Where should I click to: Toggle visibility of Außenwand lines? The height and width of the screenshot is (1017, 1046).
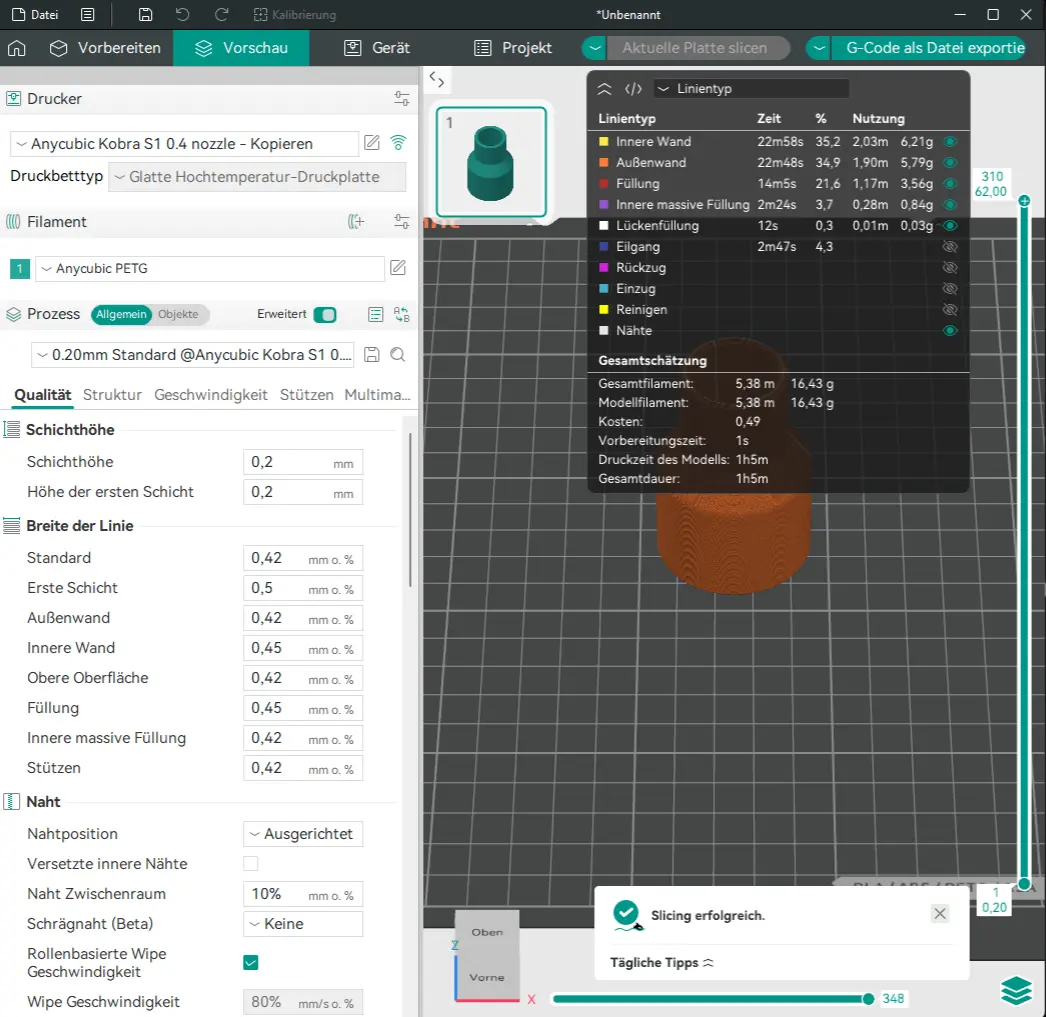point(950,163)
